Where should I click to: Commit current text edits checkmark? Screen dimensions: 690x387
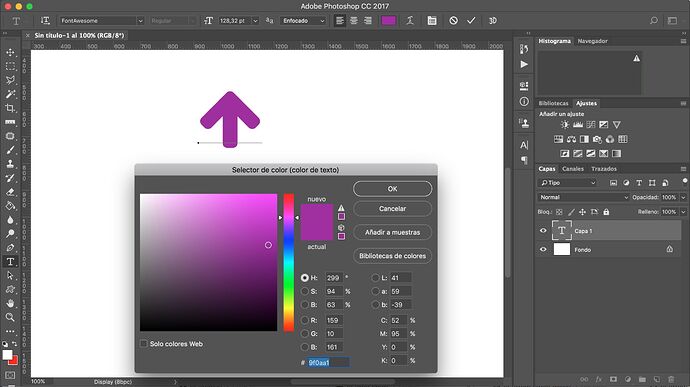point(471,21)
